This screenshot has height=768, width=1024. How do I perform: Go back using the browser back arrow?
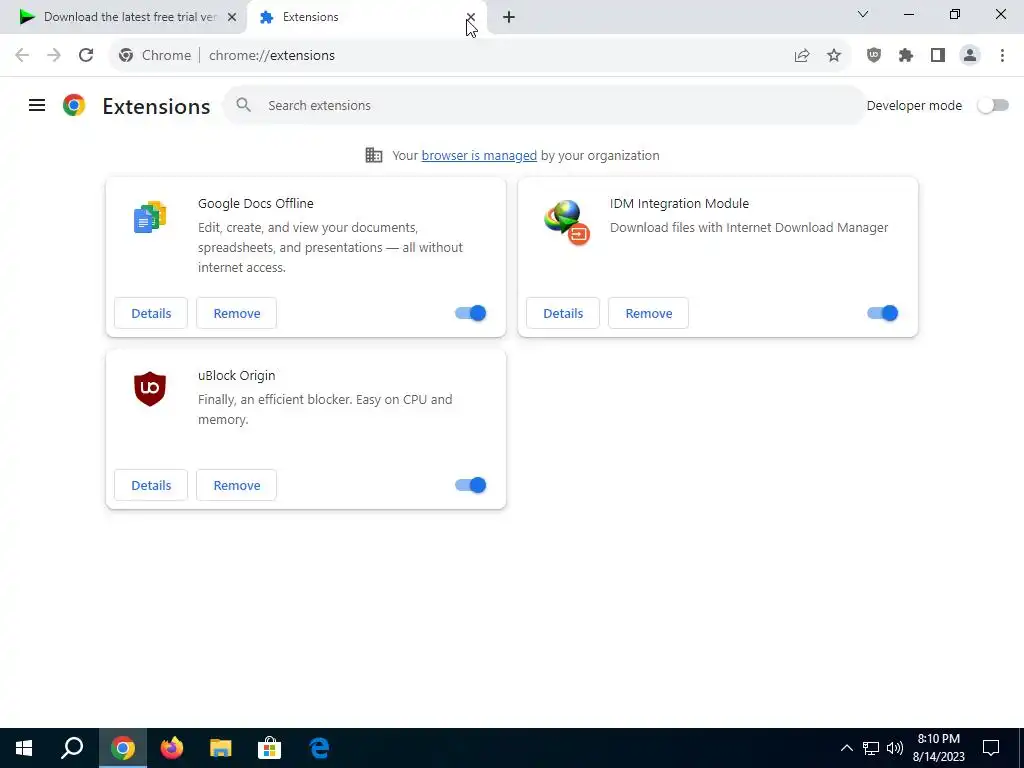22,56
